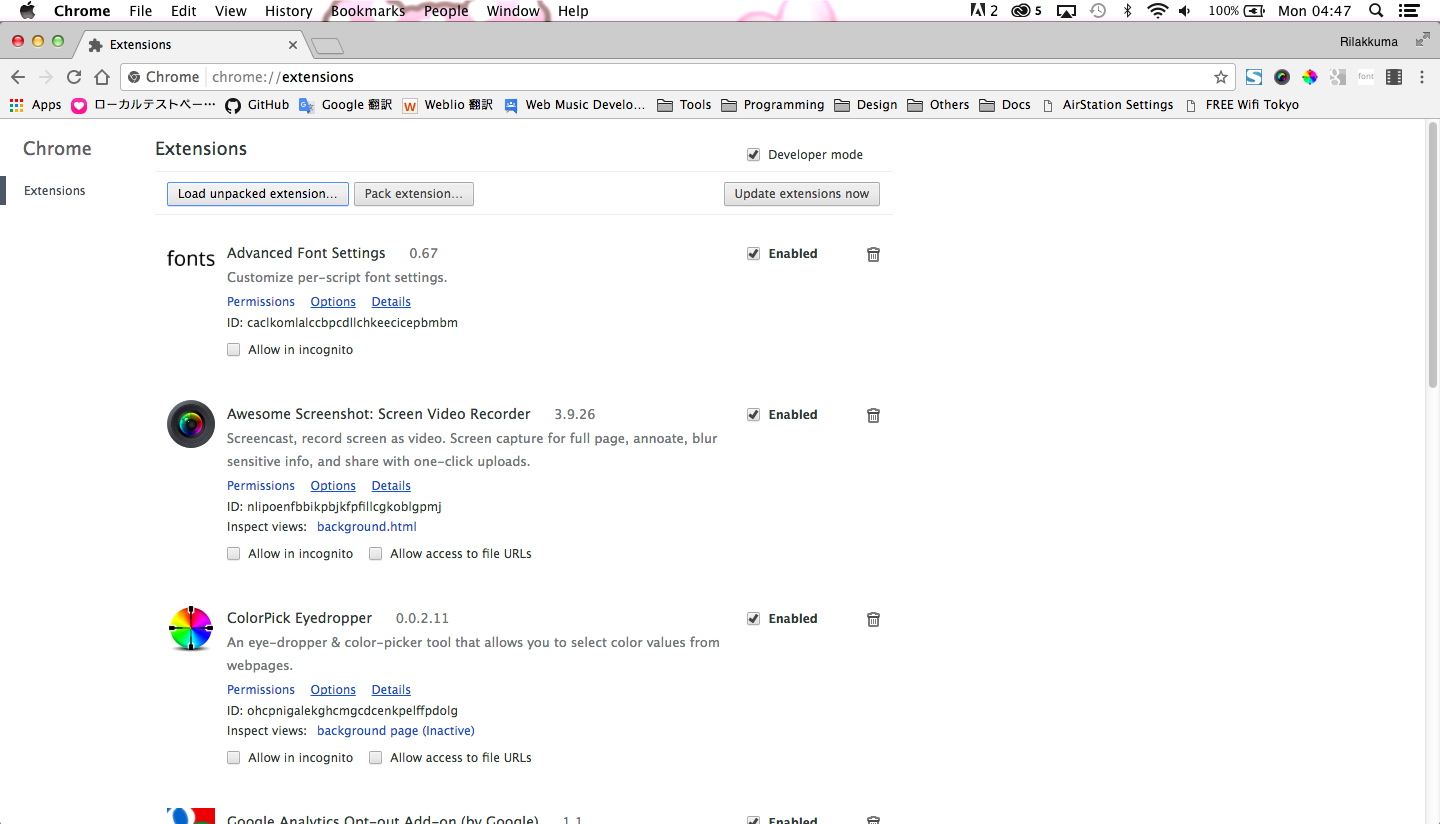
Task: Disable Advanced Font Settings via Enabled checkbox
Action: click(753, 254)
